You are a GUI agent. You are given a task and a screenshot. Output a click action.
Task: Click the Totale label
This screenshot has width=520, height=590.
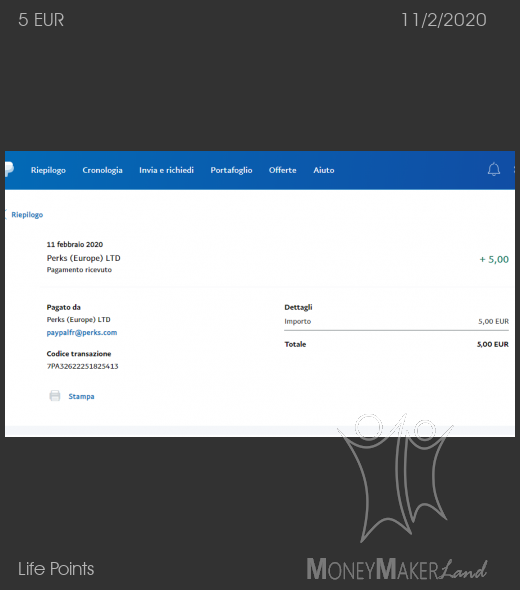click(x=295, y=344)
